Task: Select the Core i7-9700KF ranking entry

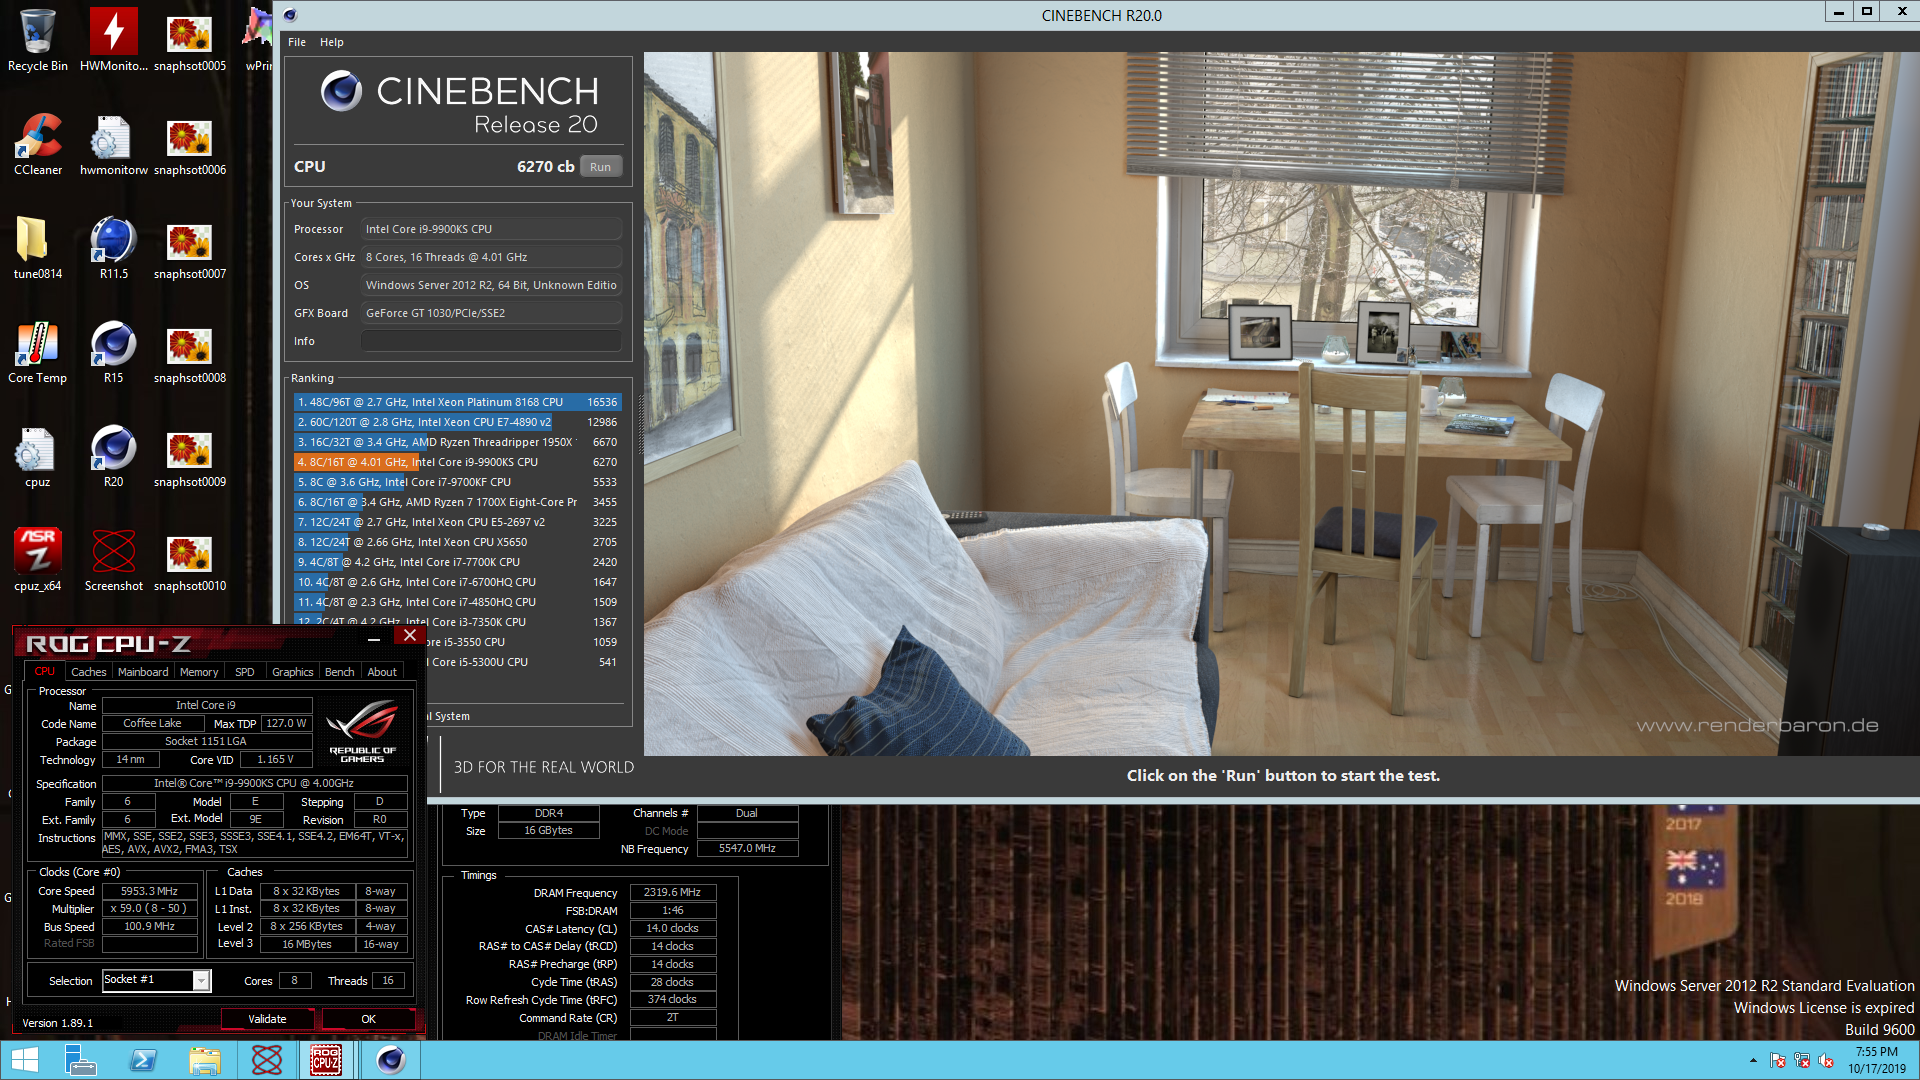Action: [457, 482]
